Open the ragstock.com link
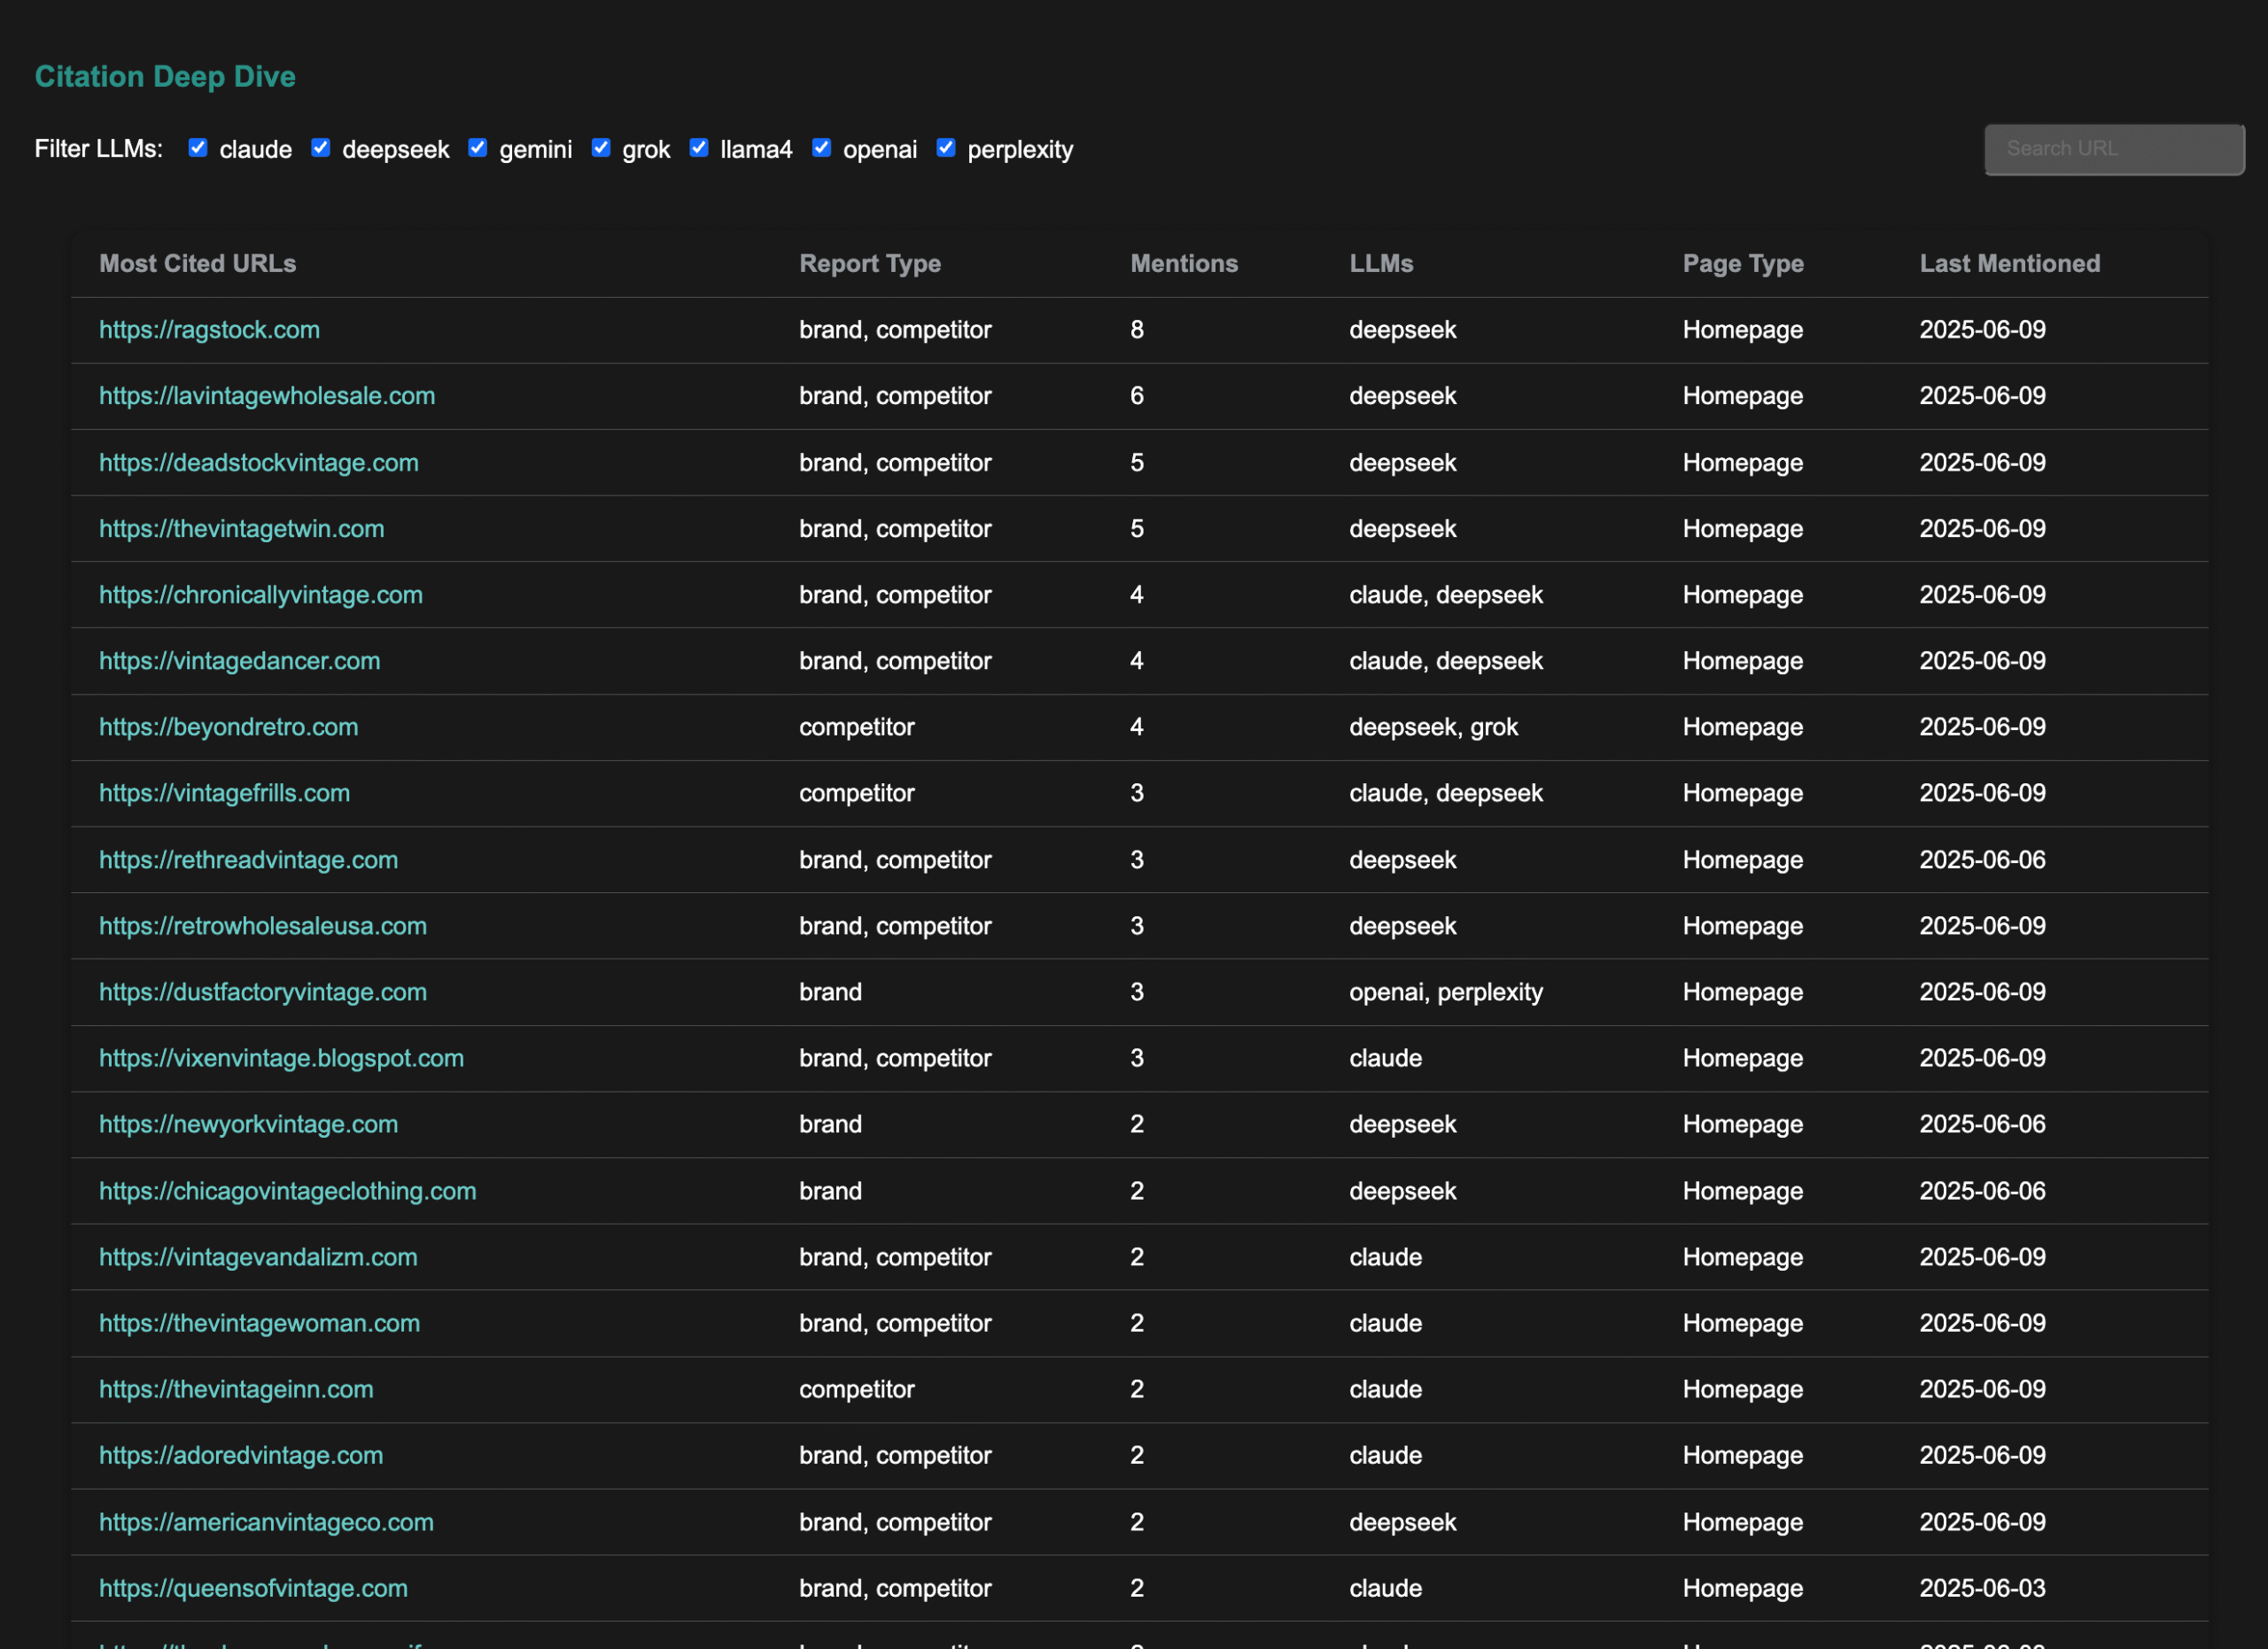The height and width of the screenshot is (1649, 2268). coord(209,330)
